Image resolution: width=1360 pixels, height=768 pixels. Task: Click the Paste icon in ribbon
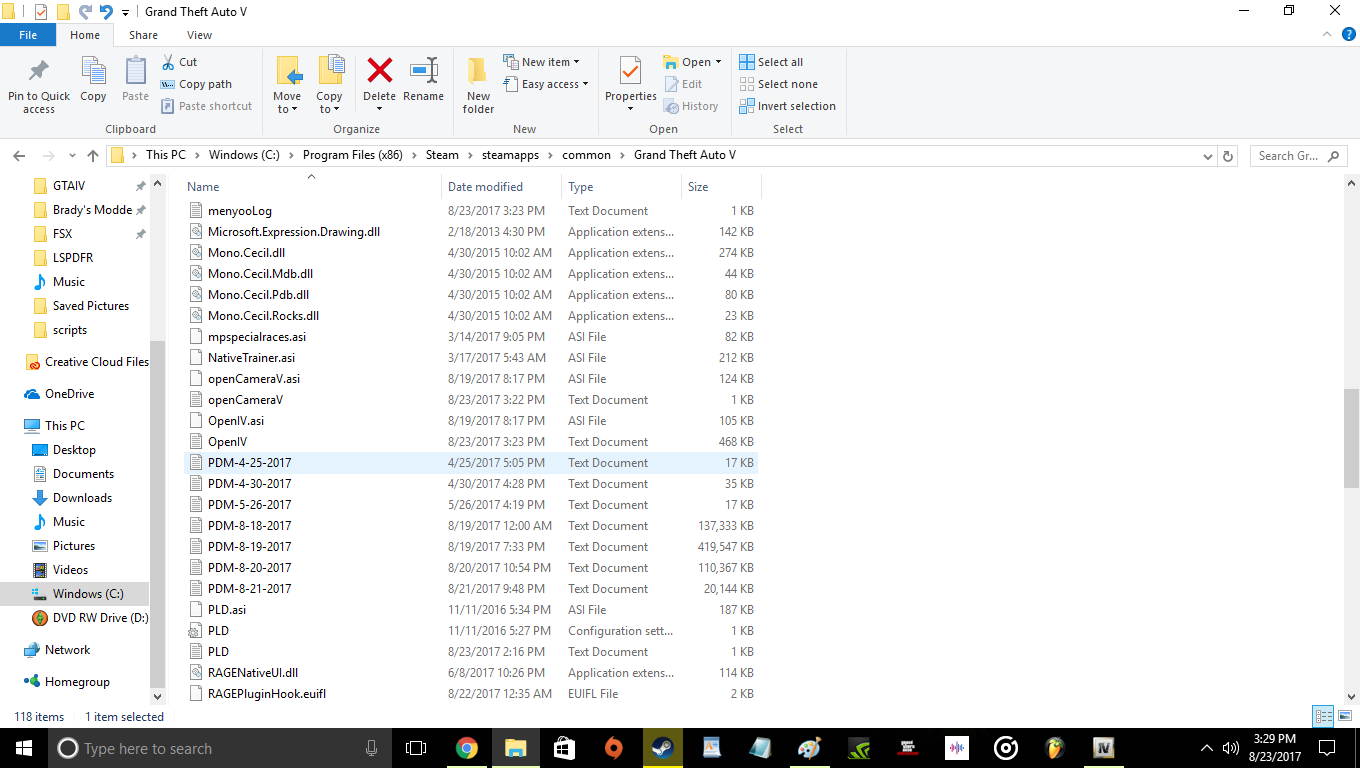[x=135, y=72]
